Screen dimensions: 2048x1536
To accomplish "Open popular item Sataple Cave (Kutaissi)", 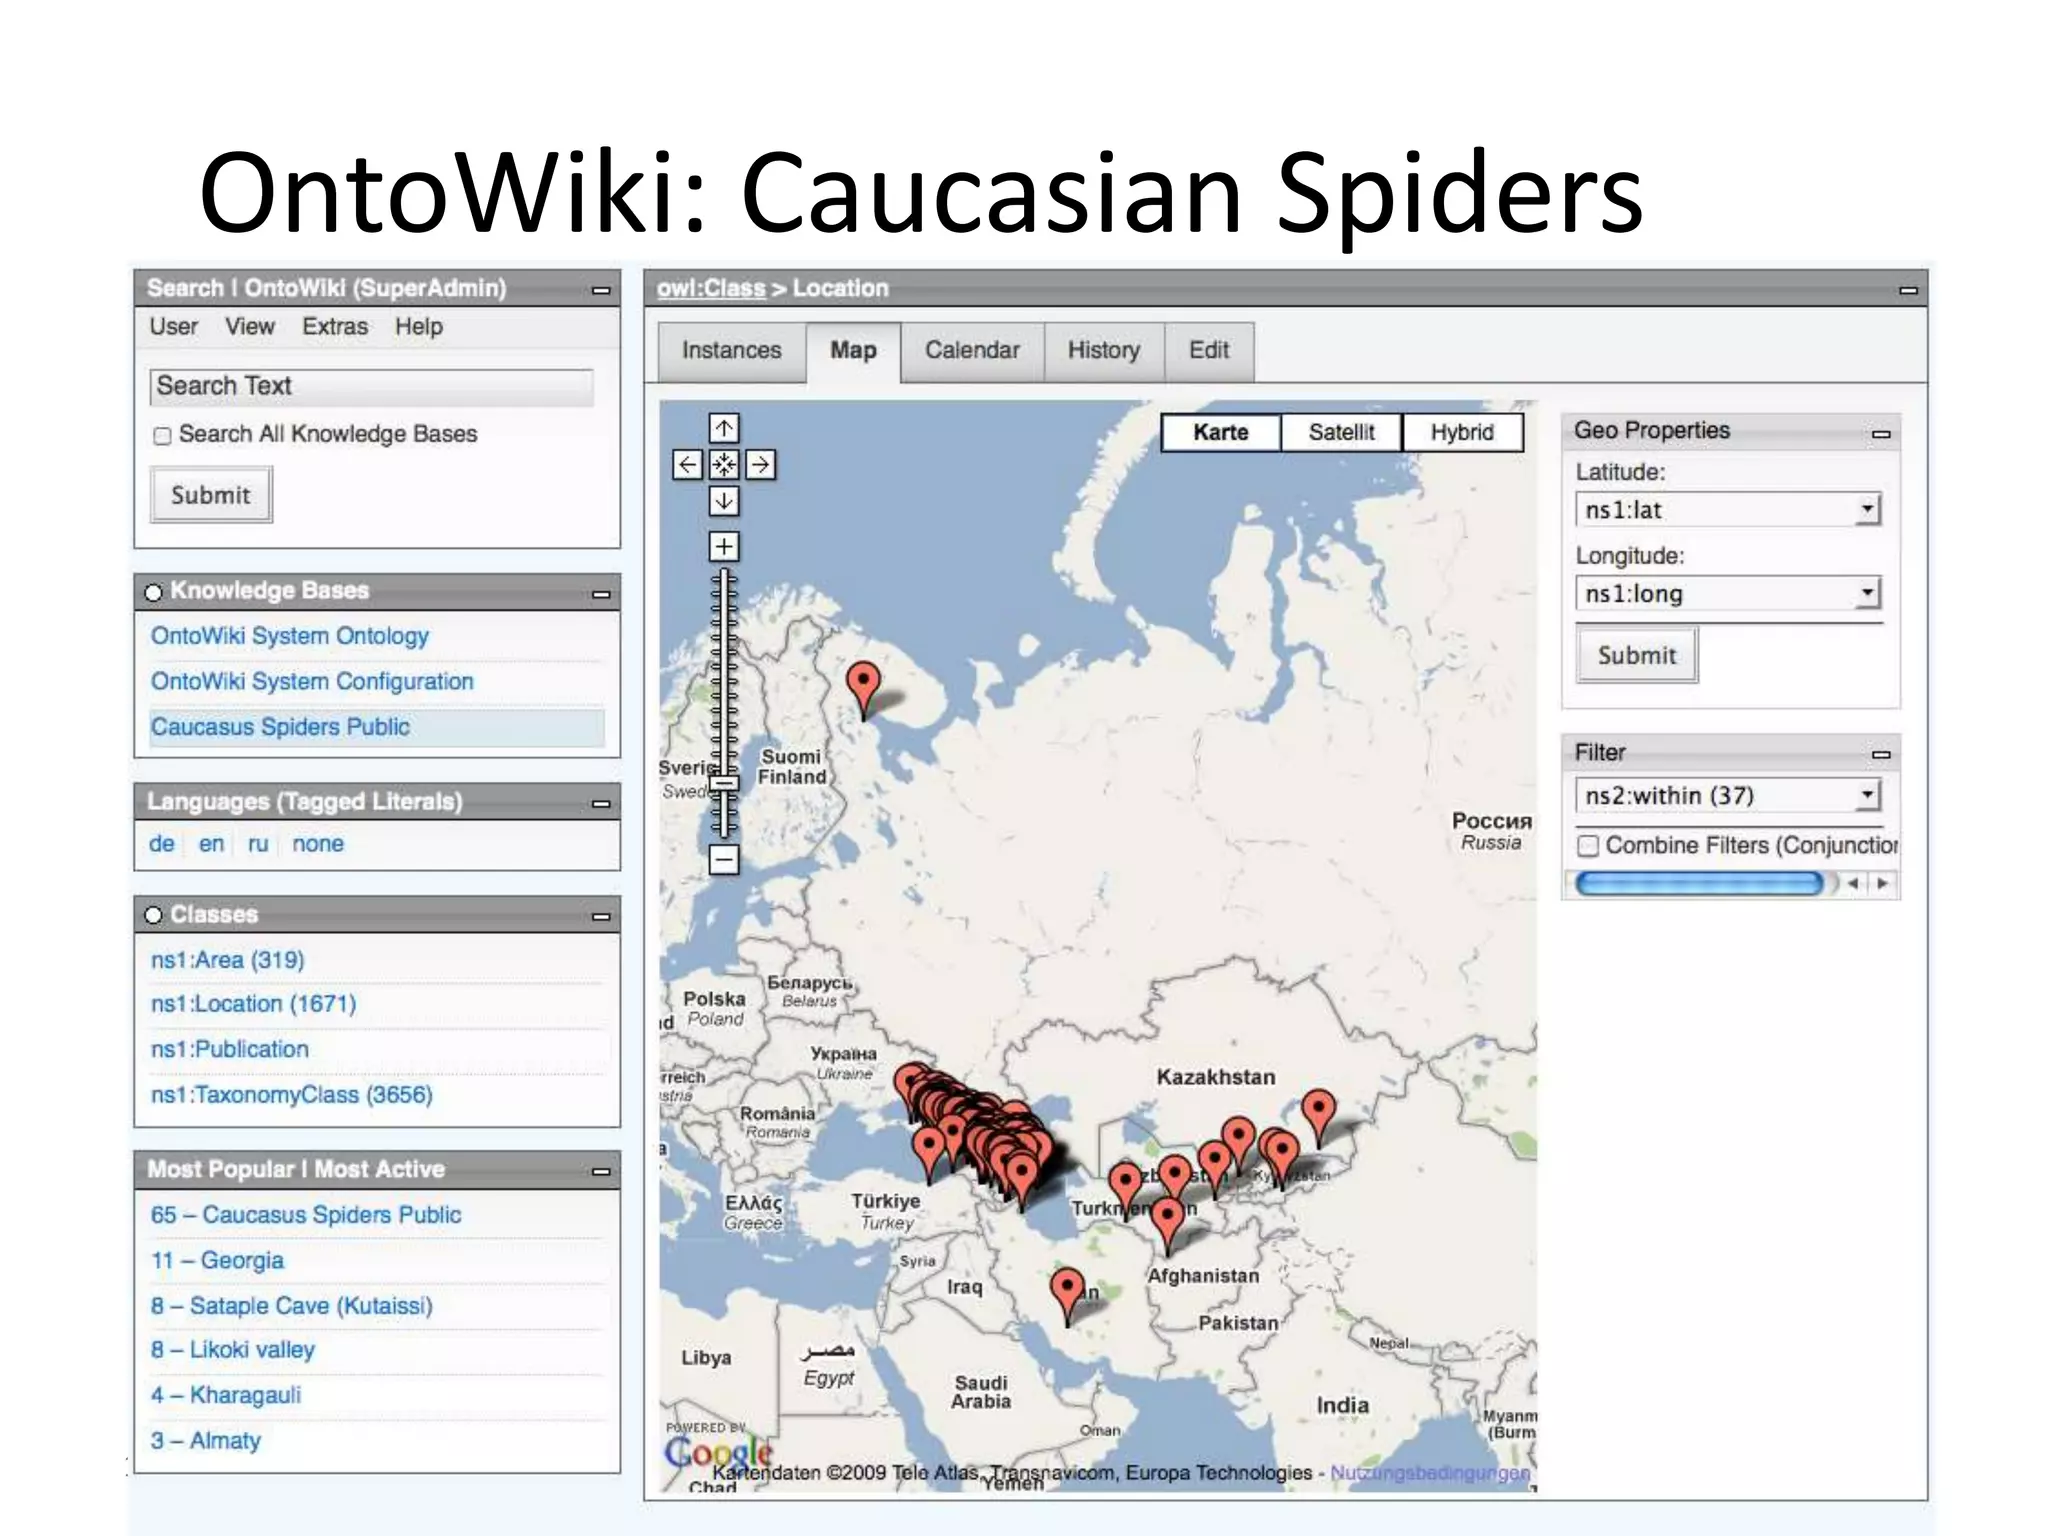I will [x=291, y=1306].
